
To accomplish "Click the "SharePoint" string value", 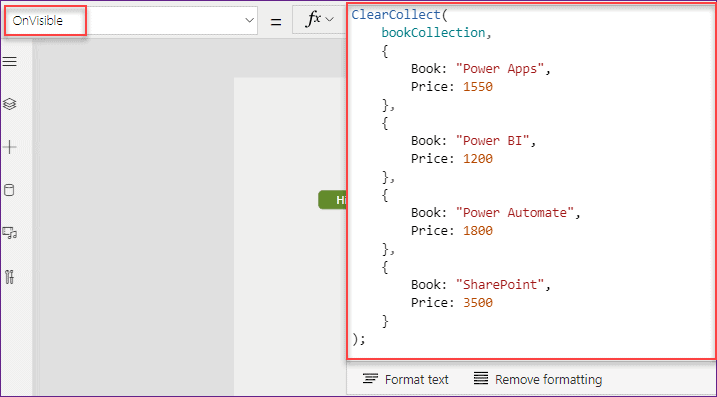I will [x=500, y=284].
